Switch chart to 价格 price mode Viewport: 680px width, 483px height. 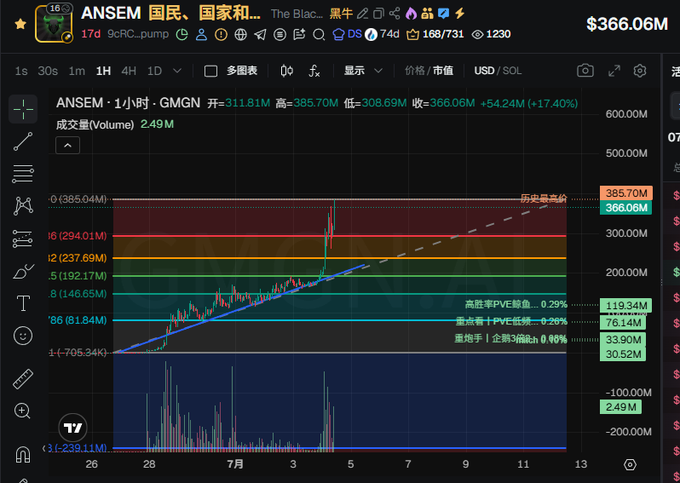pyautogui.click(x=415, y=71)
